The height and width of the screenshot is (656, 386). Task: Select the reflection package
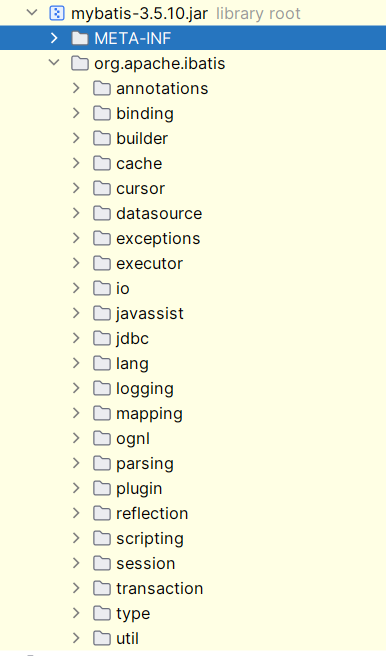(152, 513)
